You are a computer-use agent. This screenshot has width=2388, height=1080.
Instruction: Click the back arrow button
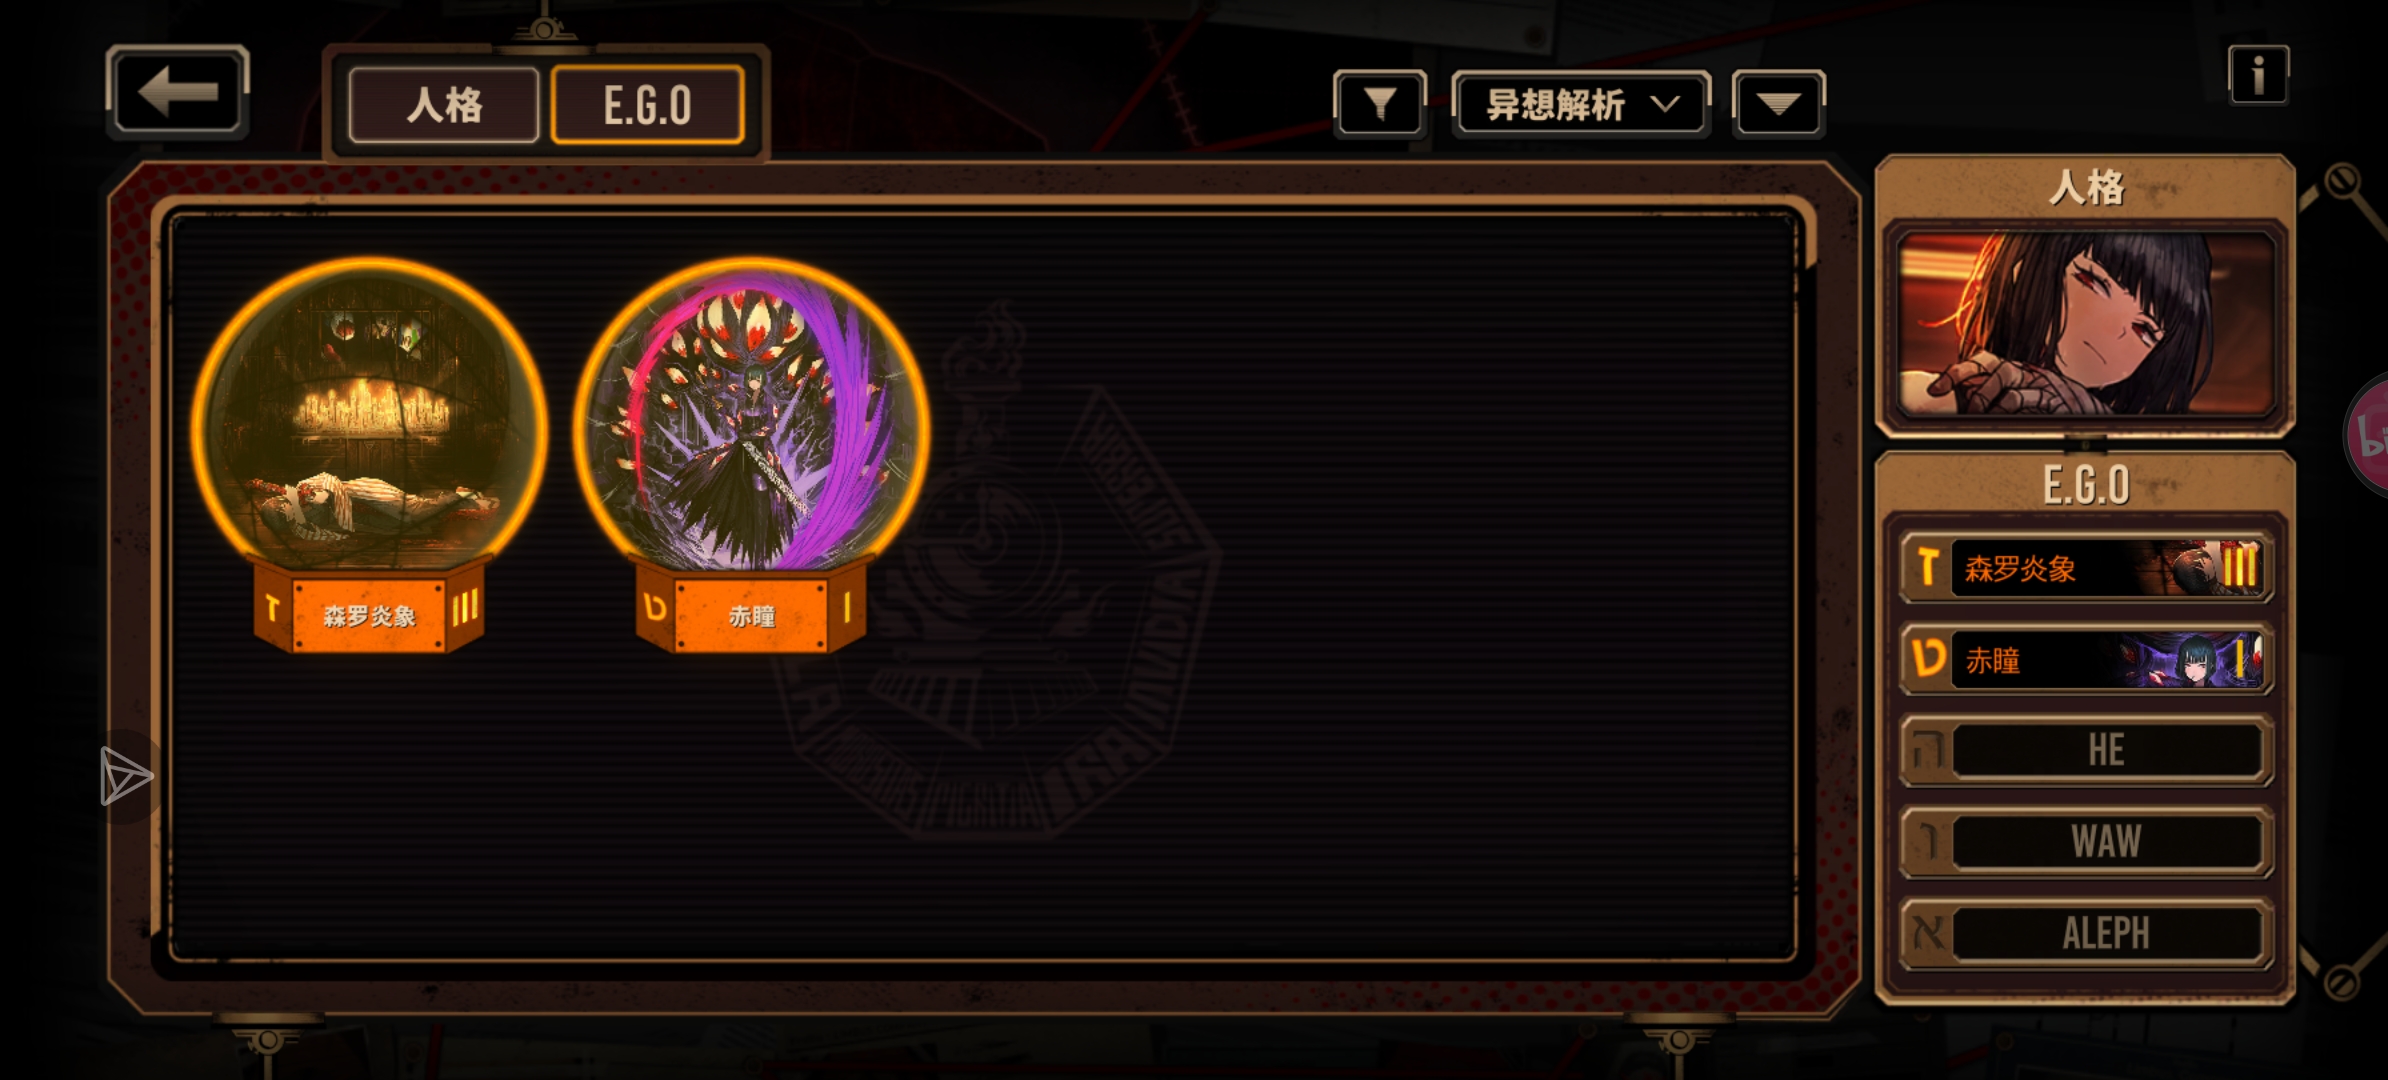point(177,92)
